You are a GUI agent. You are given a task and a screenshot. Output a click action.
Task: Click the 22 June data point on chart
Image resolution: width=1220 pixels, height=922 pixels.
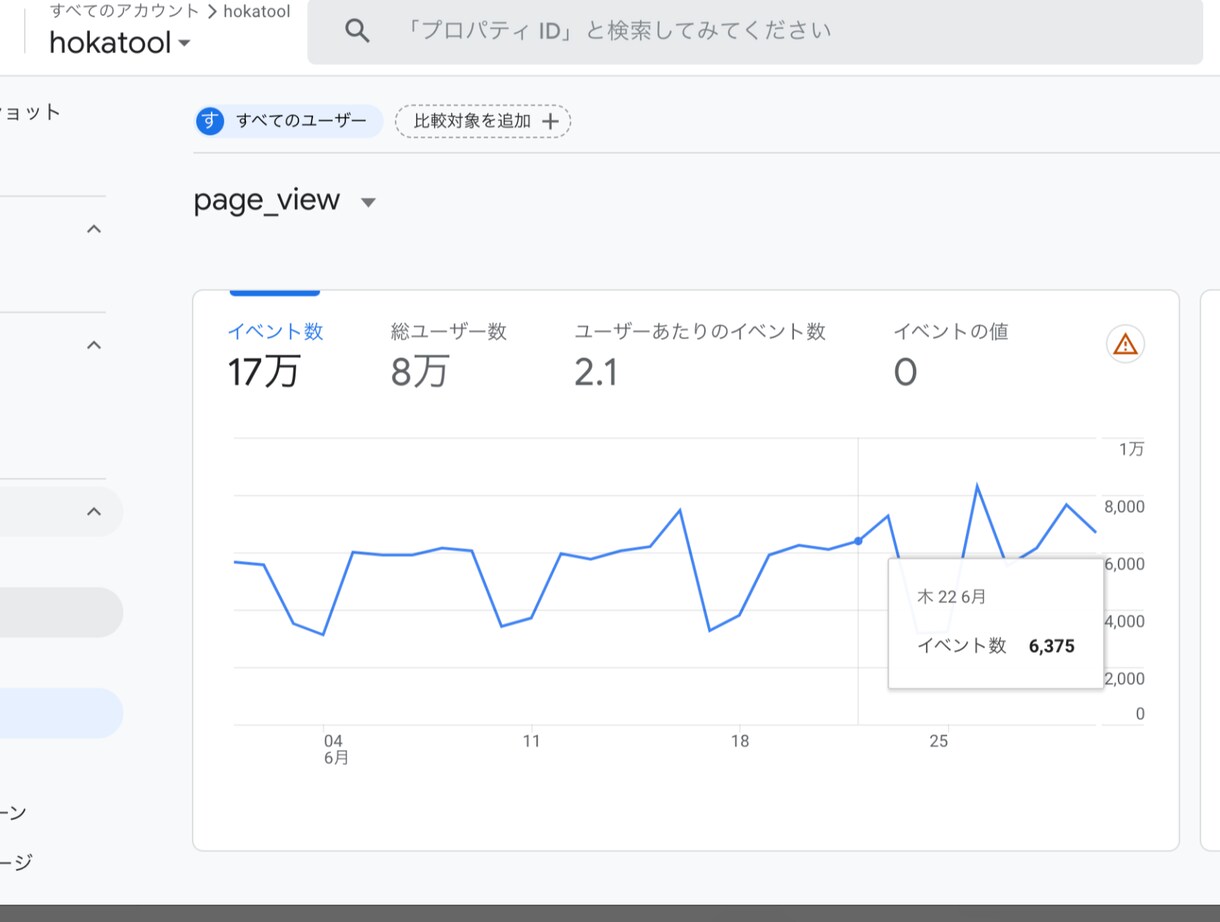coord(858,541)
